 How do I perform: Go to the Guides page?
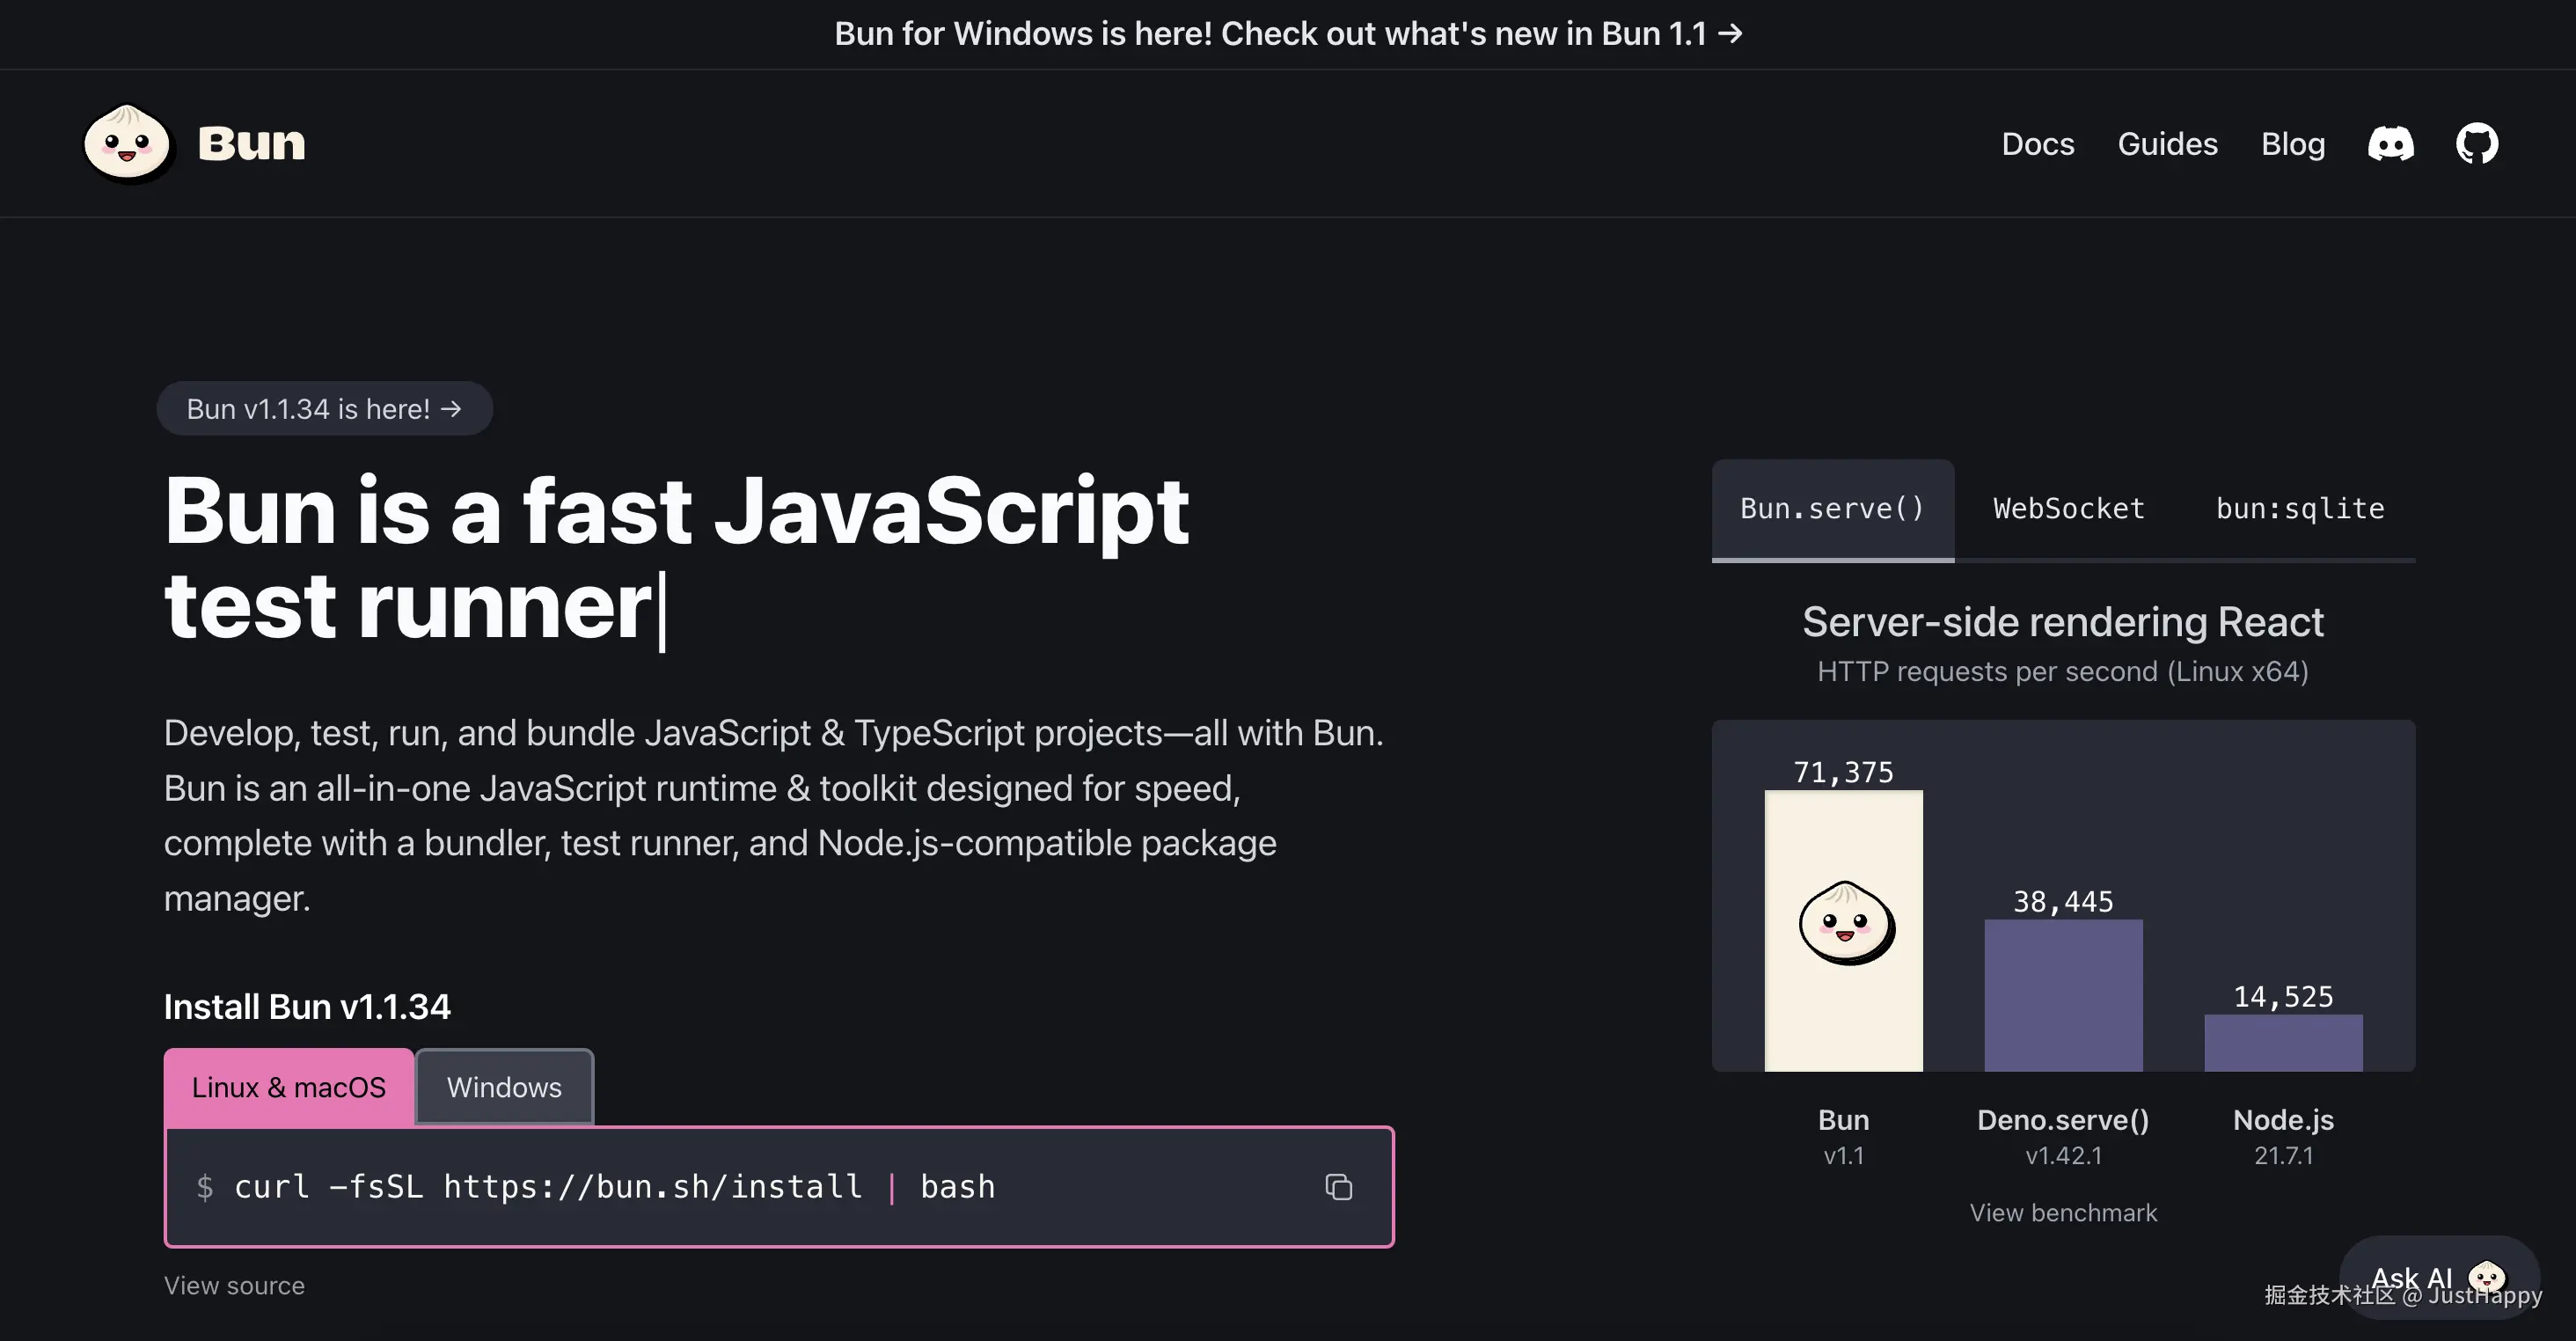(2167, 144)
